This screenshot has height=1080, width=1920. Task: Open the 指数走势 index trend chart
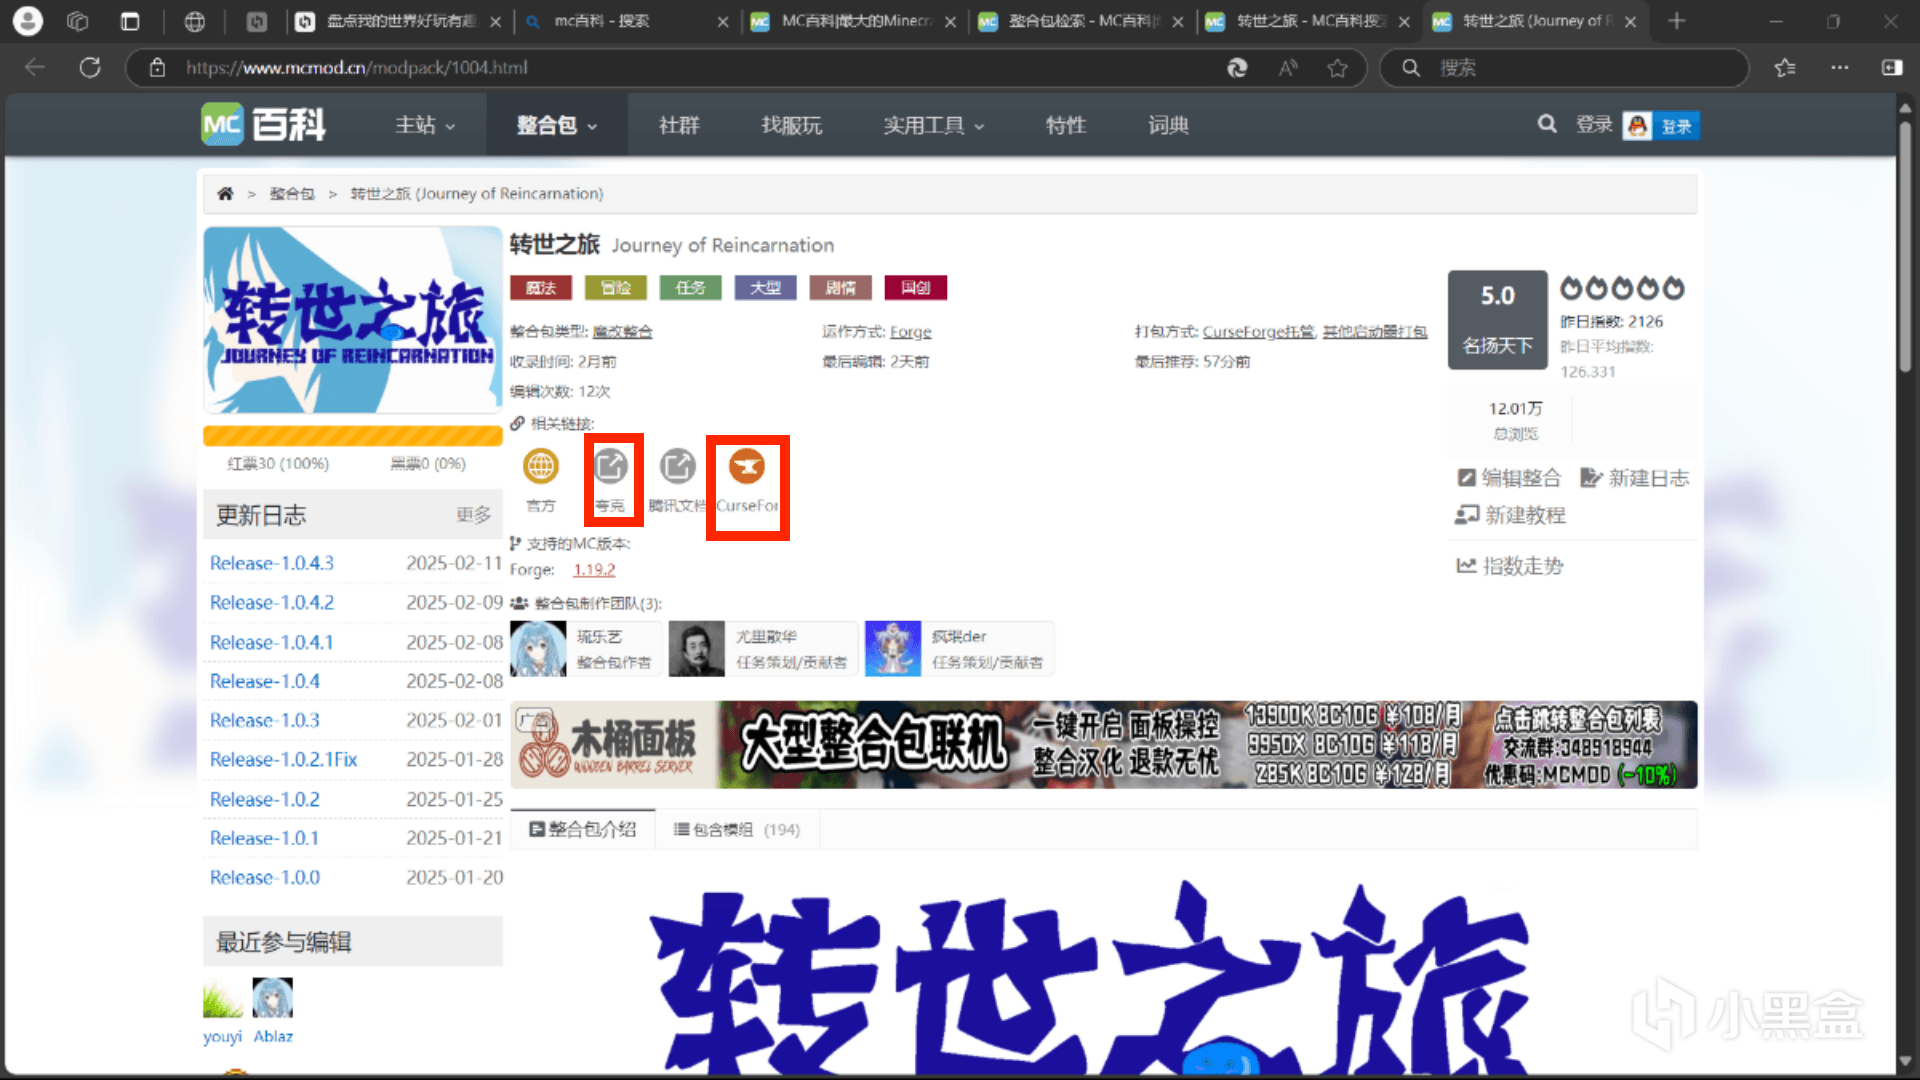[x=1510, y=566]
